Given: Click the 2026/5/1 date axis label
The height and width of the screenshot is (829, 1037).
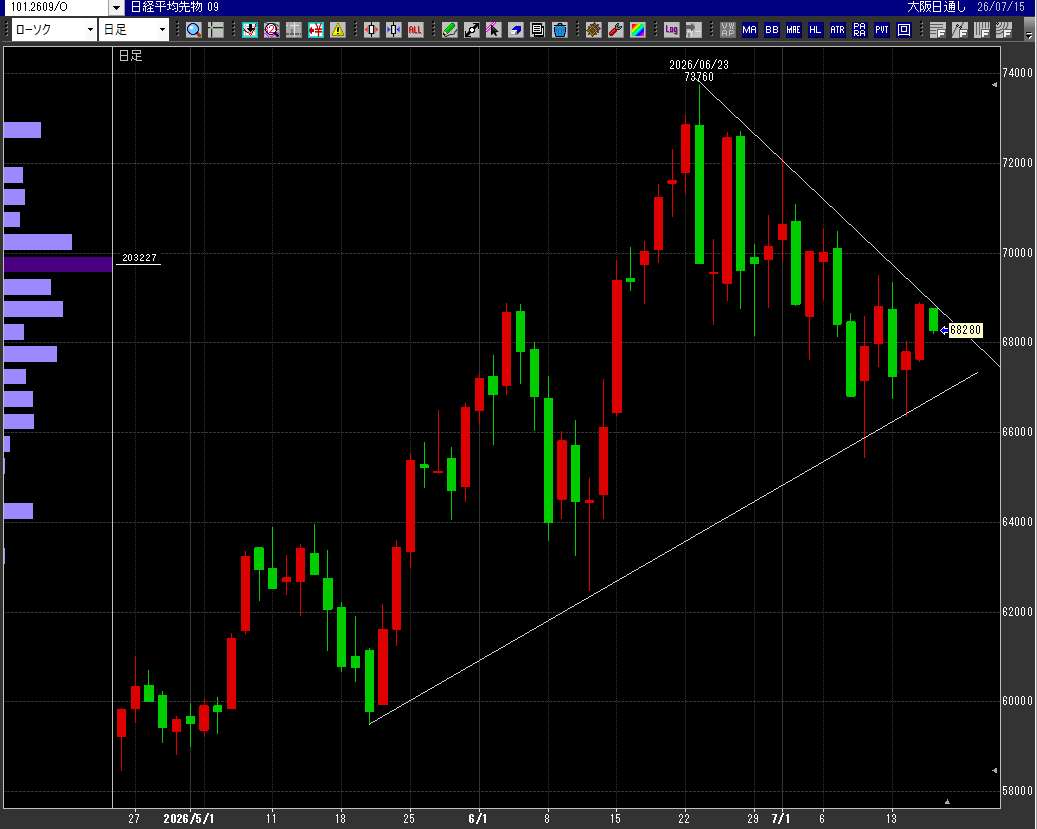Looking at the screenshot, I should pyautogui.click(x=189, y=818).
